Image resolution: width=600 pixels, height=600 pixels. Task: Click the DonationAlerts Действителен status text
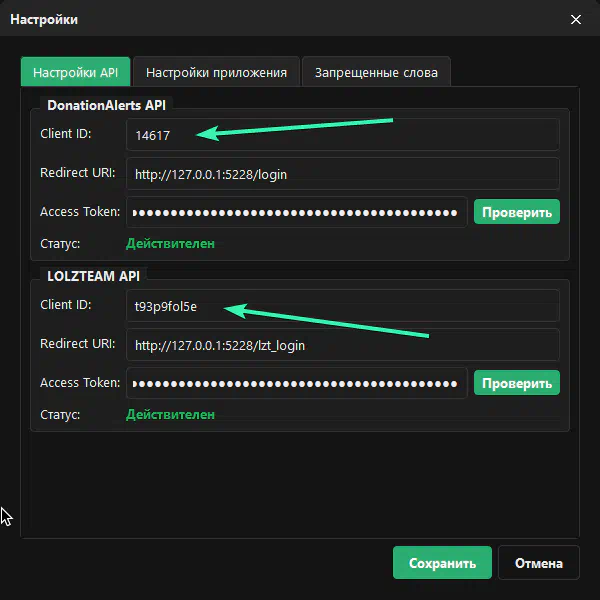[x=170, y=243]
